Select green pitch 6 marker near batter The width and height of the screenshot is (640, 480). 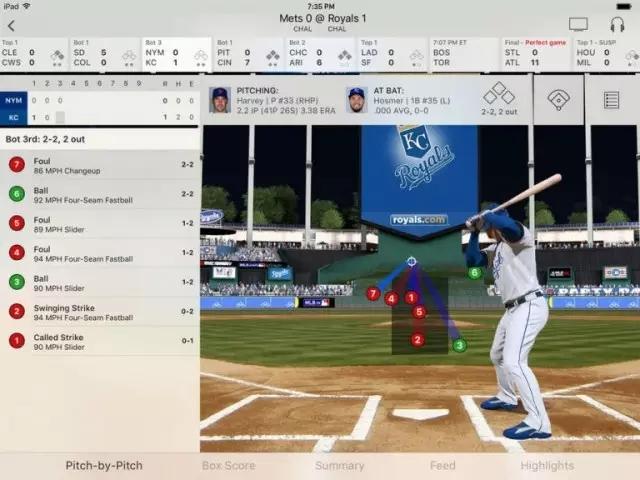click(475, 272)
